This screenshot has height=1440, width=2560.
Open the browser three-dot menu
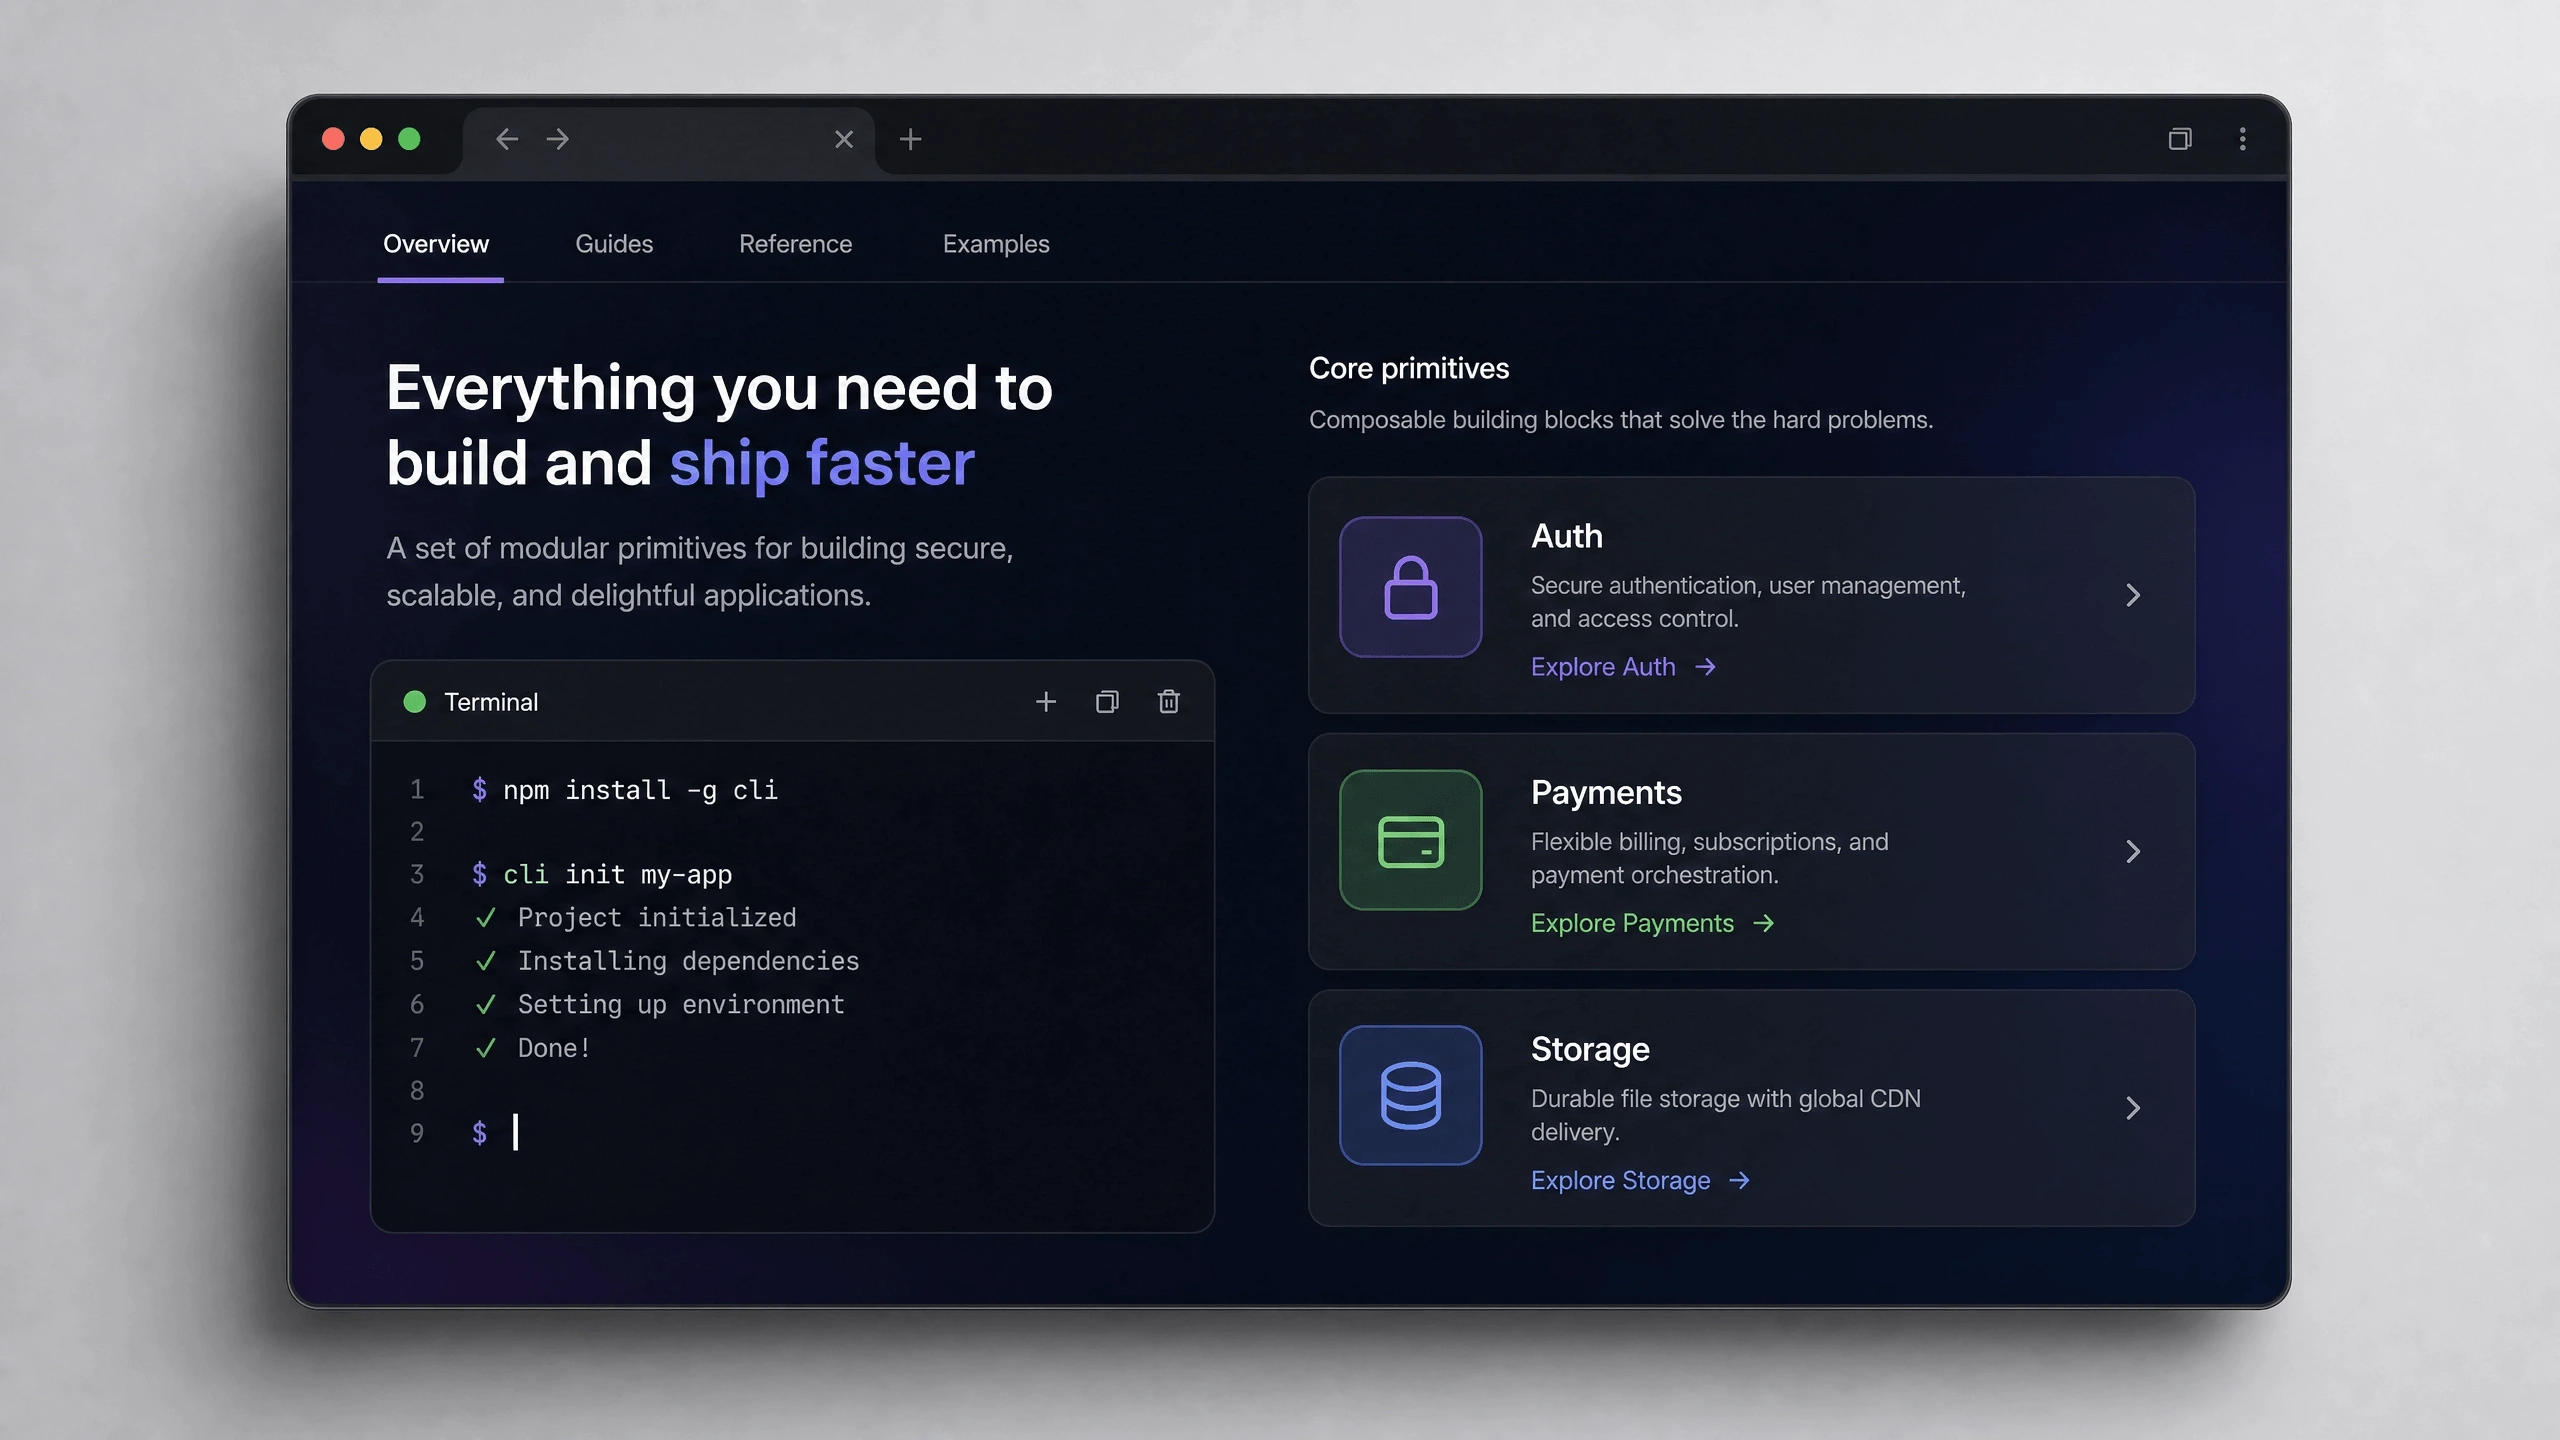pos(2243,139)
